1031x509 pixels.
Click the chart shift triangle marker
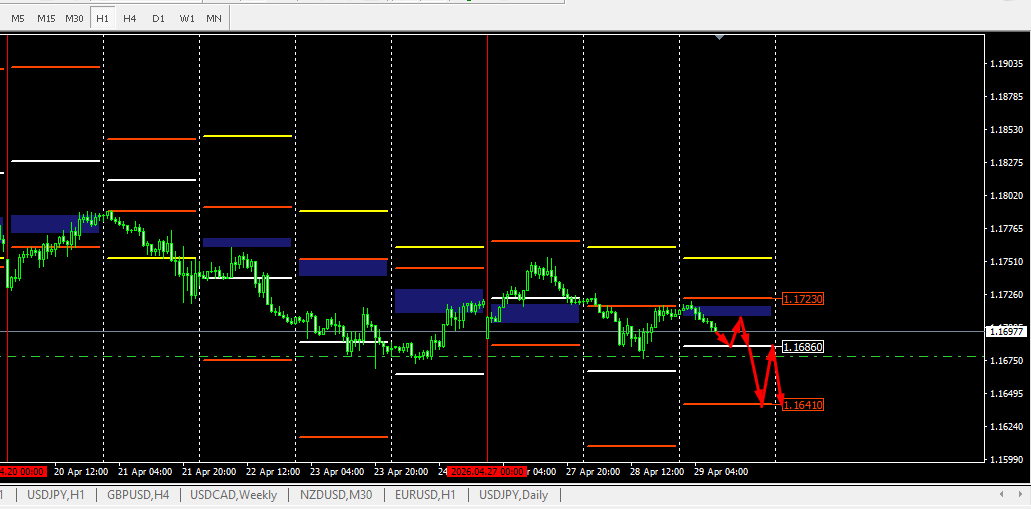point(719,37)
